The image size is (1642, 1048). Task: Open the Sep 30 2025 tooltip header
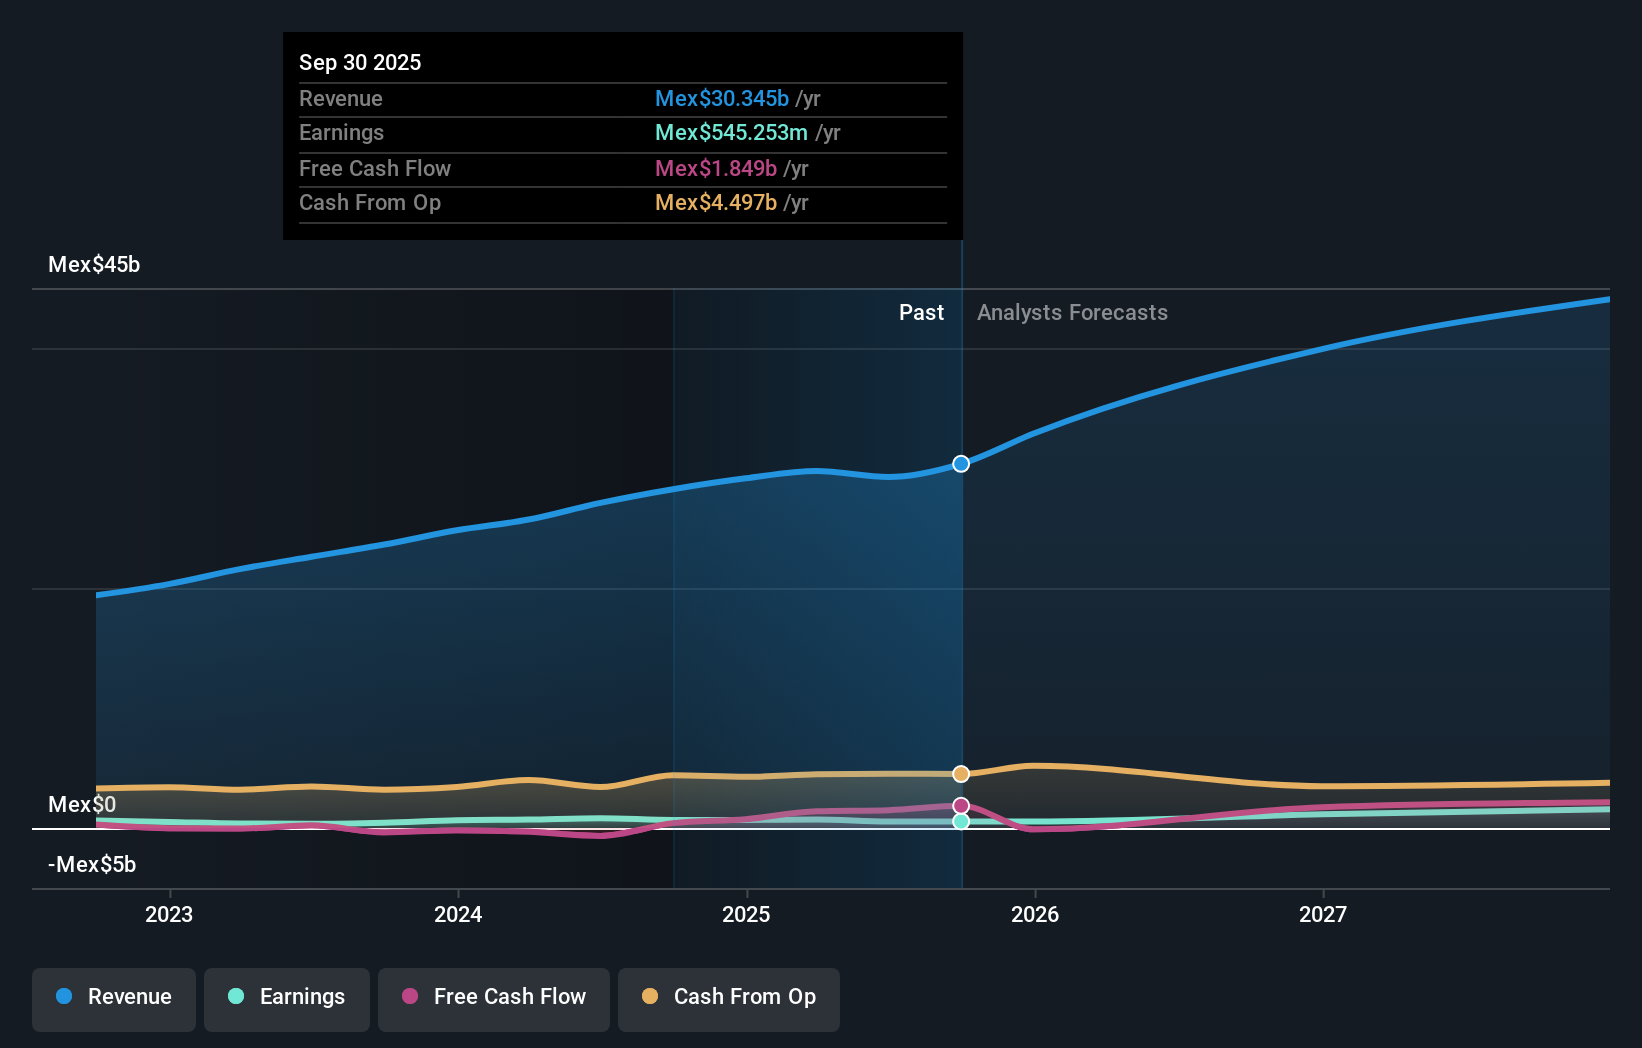pos(360,62)
